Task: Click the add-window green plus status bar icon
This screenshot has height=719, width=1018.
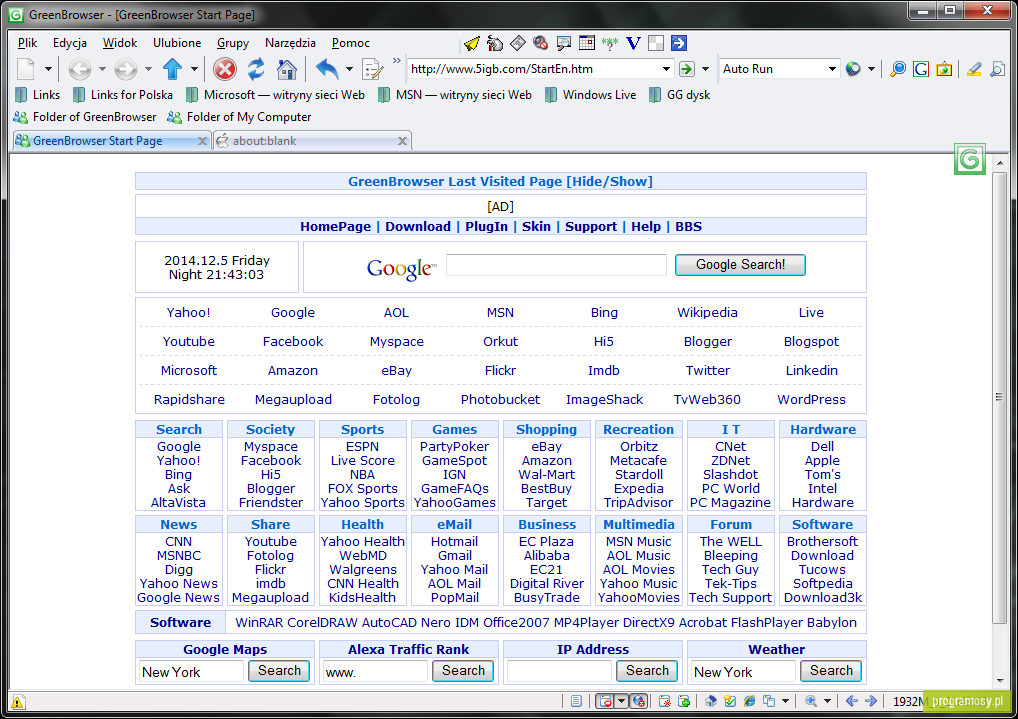Action: click(684, 701)
